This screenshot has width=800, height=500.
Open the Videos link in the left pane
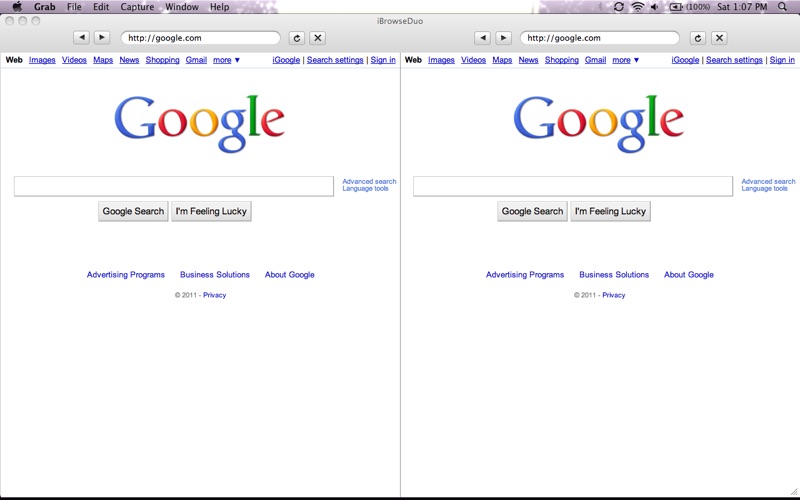(74, 60)
